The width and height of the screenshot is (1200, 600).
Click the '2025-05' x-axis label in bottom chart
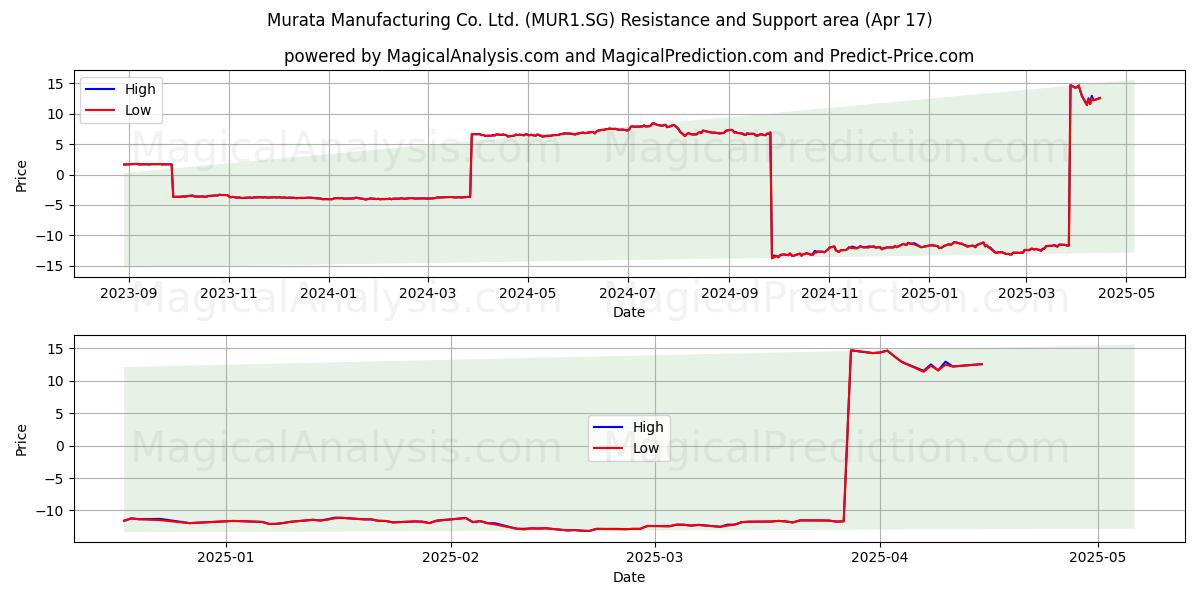click(x=1098, y=558)
